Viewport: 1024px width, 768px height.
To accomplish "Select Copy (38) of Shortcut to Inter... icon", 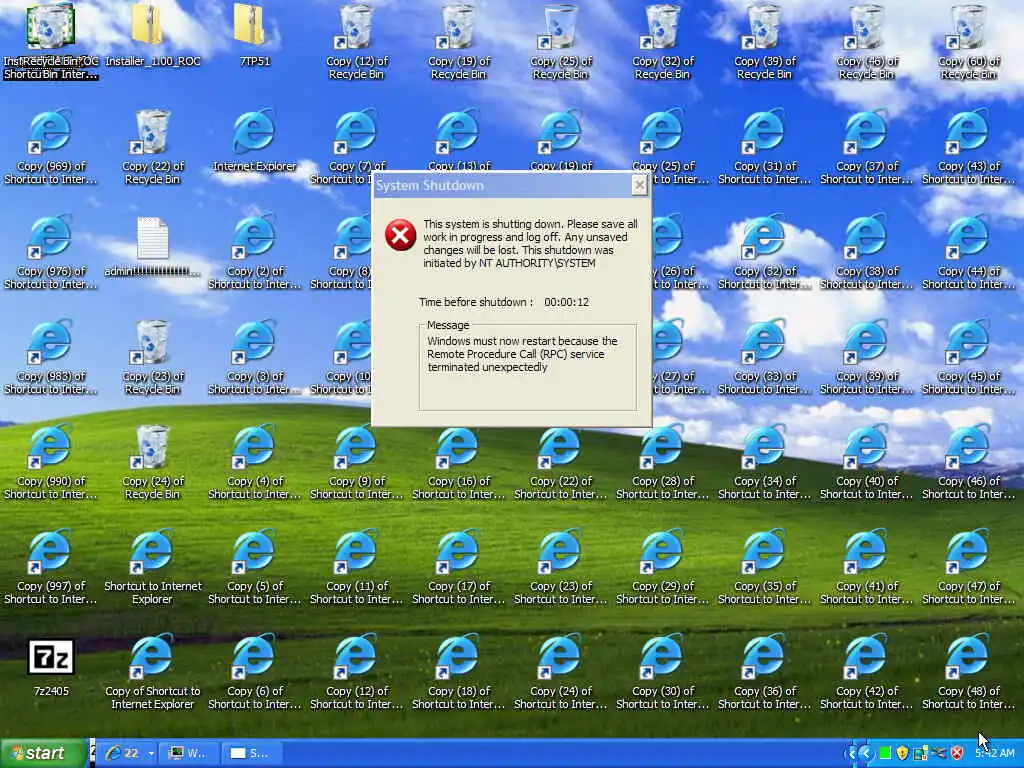I will [866, 253].
